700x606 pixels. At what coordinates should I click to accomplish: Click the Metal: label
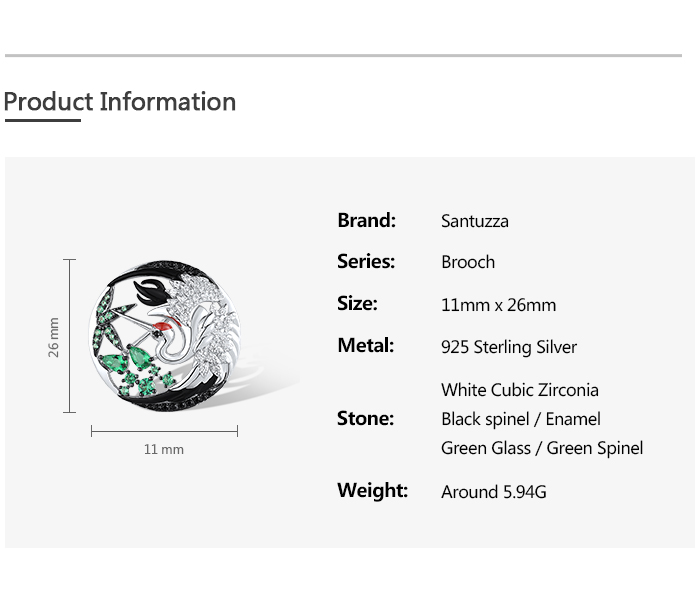click(366, 346)
